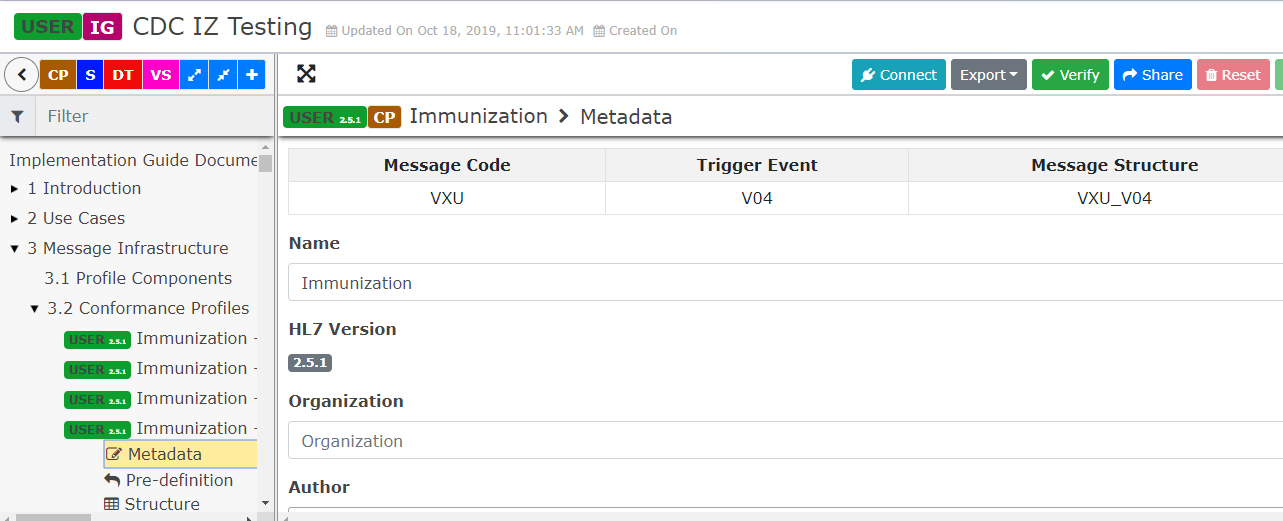Collapse sidebar with the back chevron button
The height and width of the screenshot is (521, 1283).
[21, 74]
